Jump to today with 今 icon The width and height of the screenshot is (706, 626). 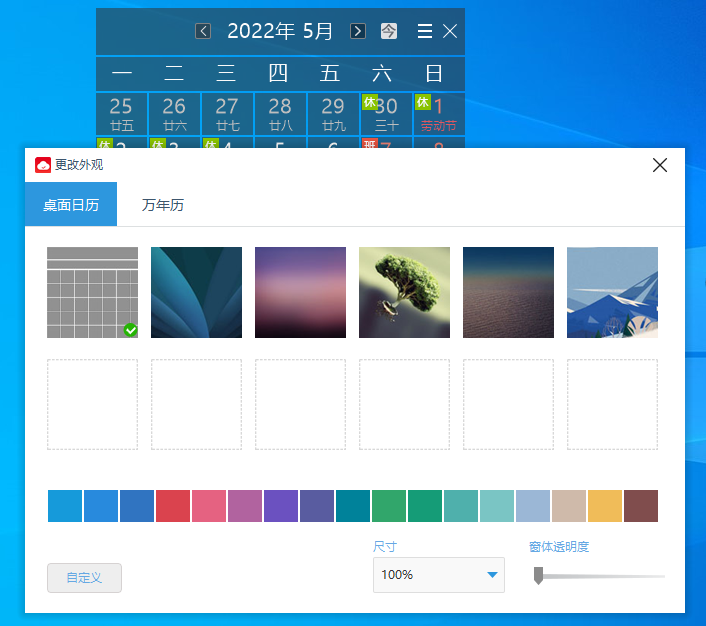(389, 31)
